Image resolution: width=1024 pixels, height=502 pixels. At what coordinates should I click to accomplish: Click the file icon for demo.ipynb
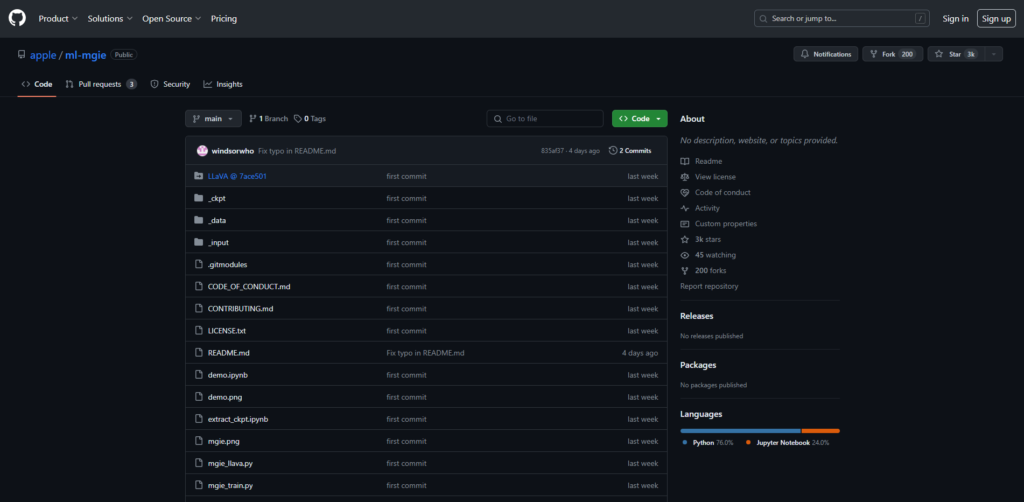click(x=199, y=375)
